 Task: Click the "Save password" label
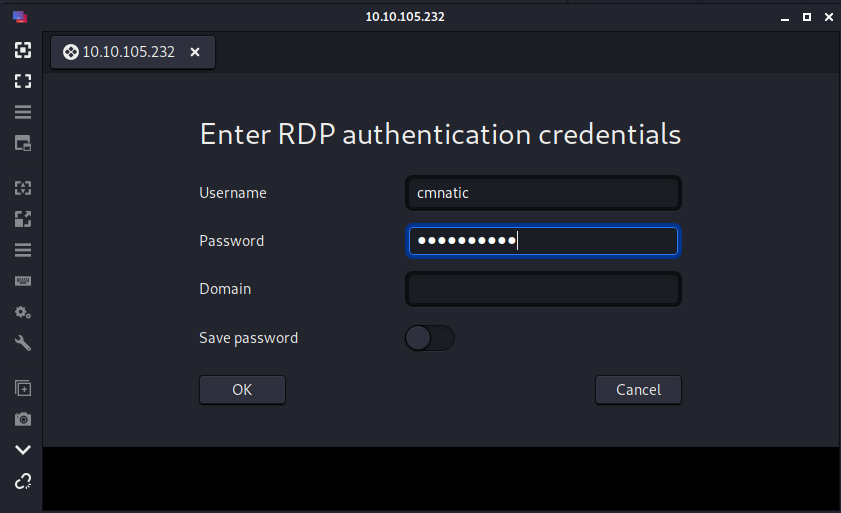click(x=249, y=338)
